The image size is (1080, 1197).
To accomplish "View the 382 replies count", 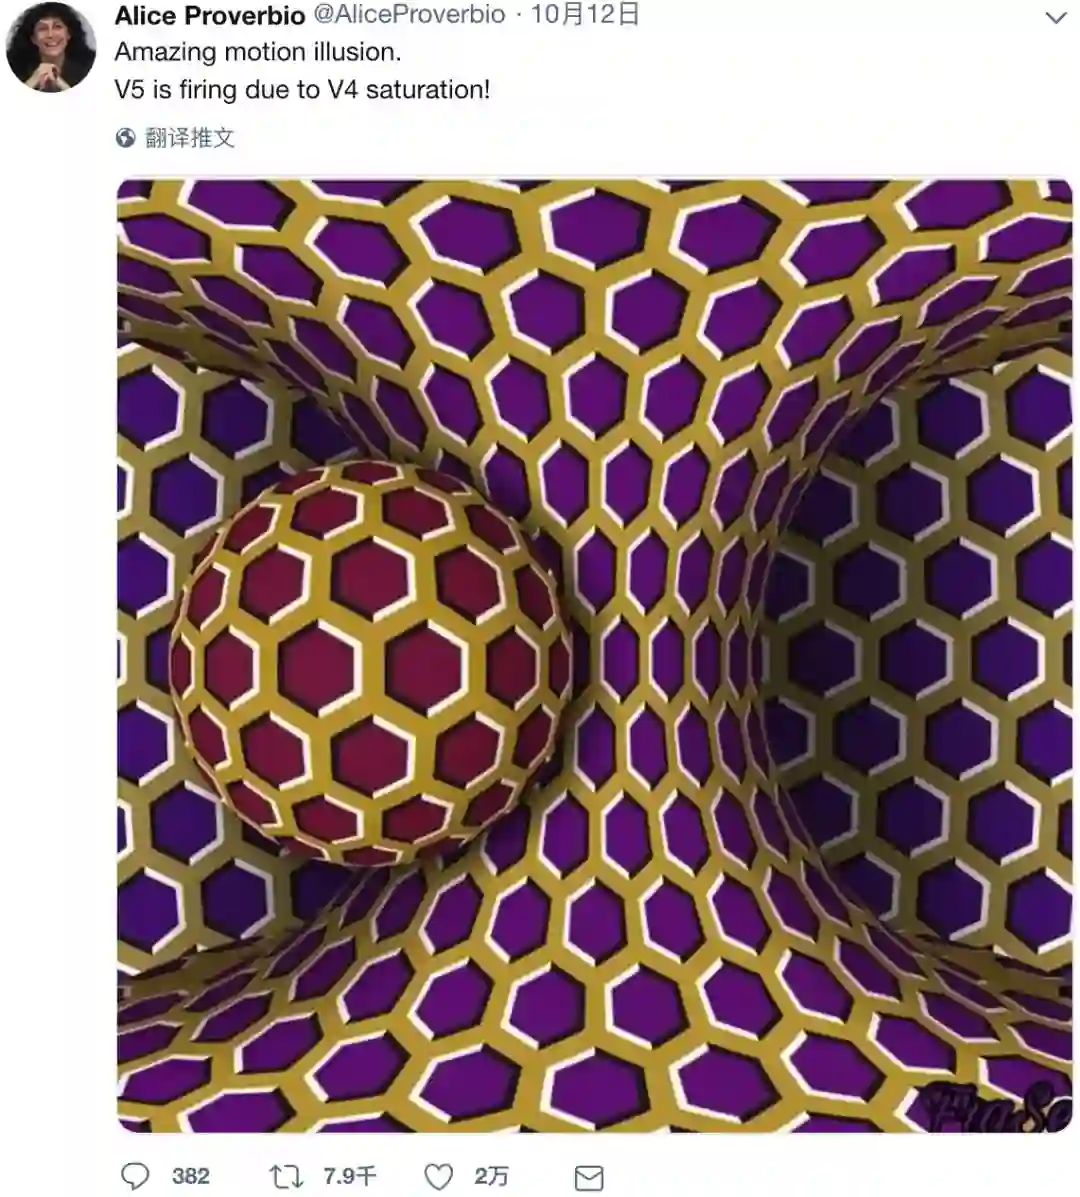I will (x=191, y=1176).
